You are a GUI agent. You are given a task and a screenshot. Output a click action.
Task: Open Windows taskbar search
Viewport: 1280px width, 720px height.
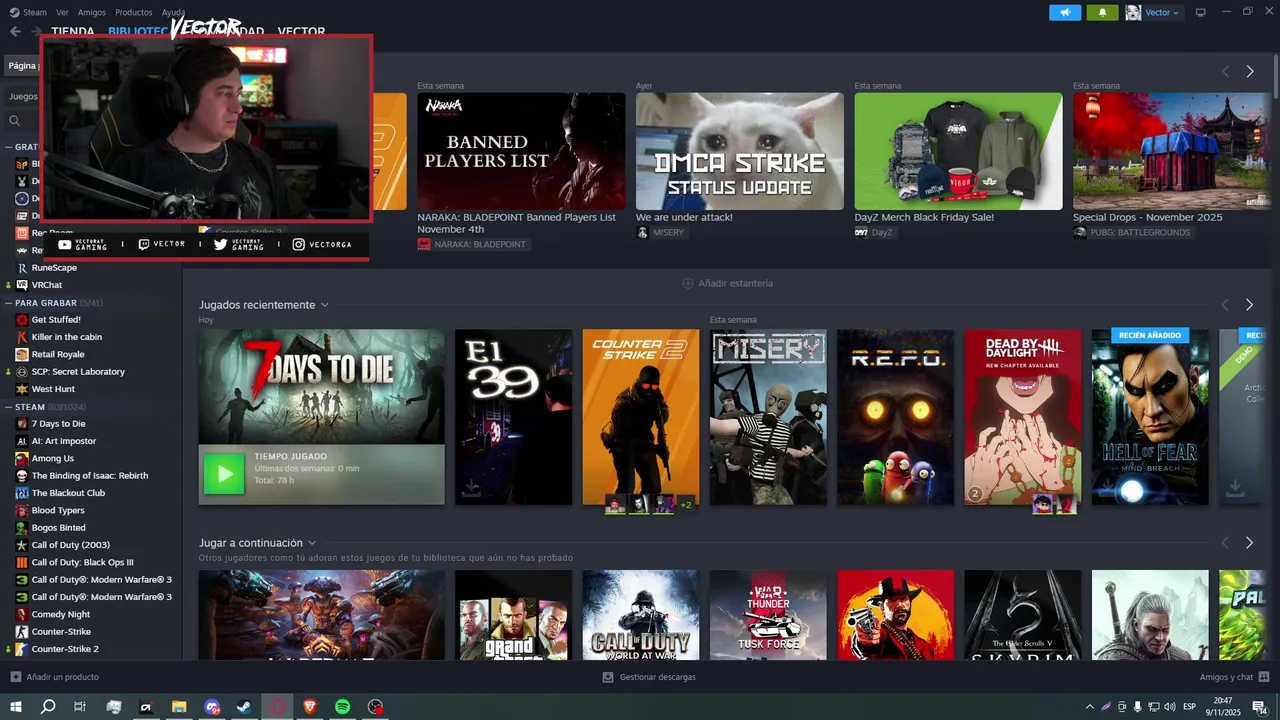point(48,707)
